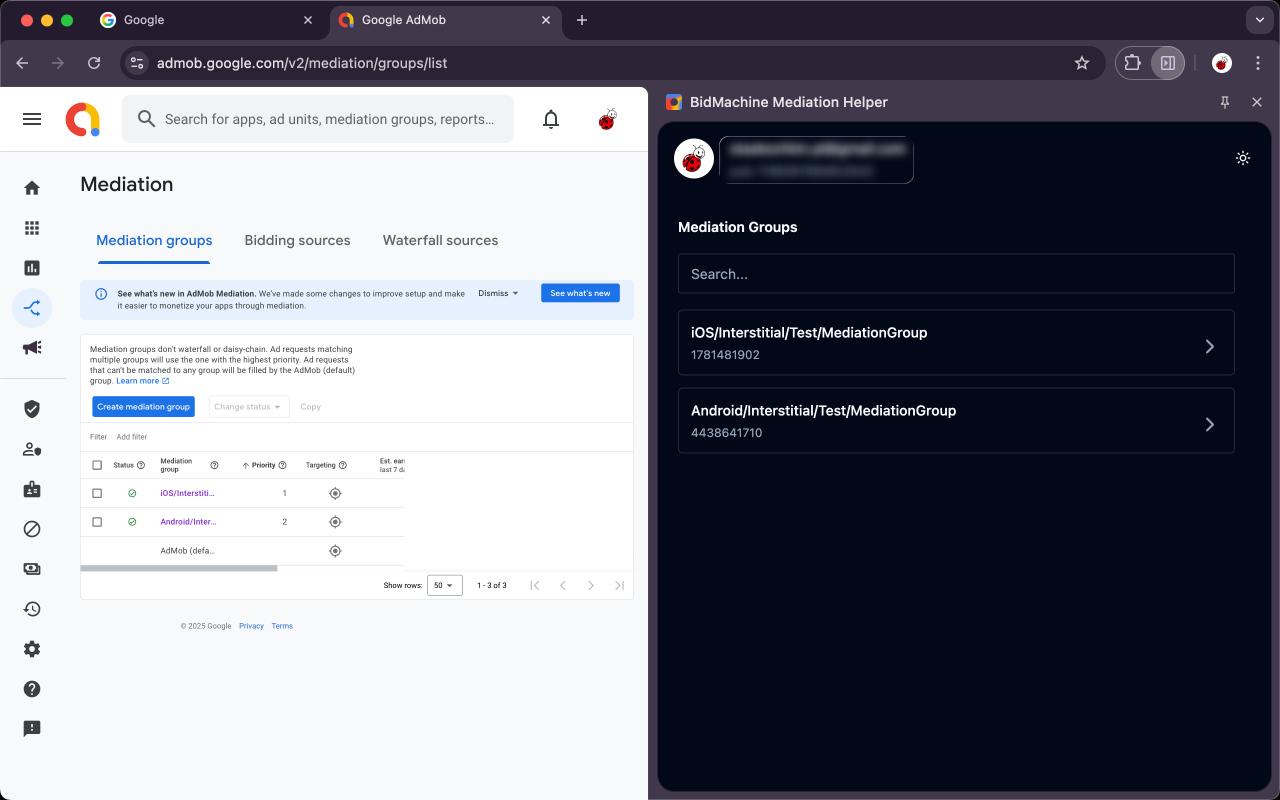Screen dimensions: 1280x800
Task: Open the Reports bar chart sidebar icon
Action: 32,268
